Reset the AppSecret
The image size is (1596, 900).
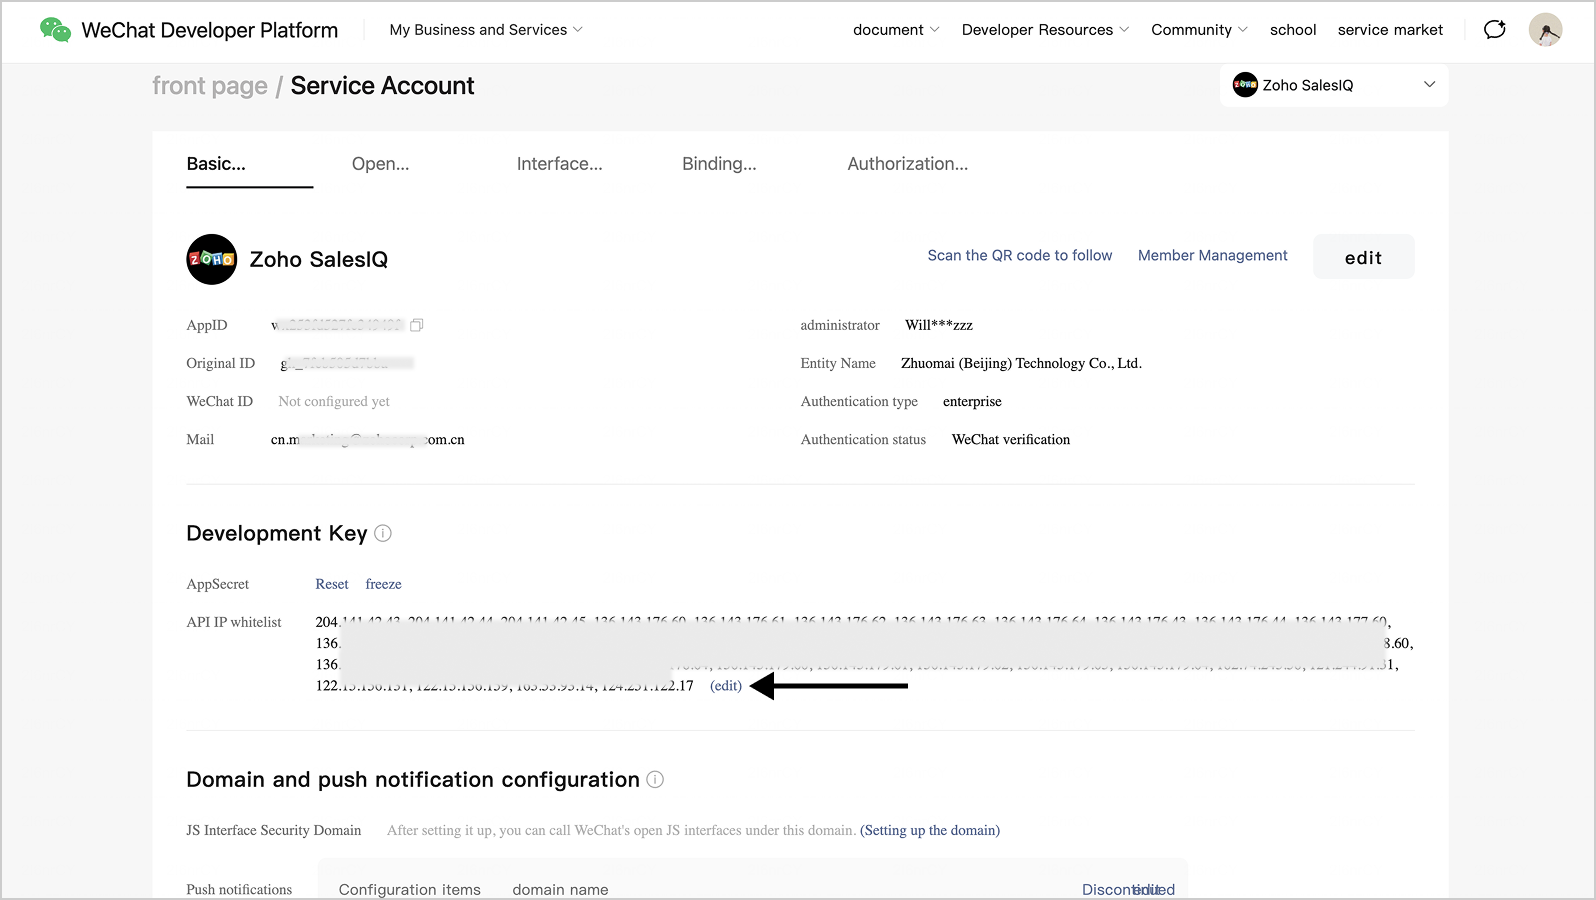point(332,584)
